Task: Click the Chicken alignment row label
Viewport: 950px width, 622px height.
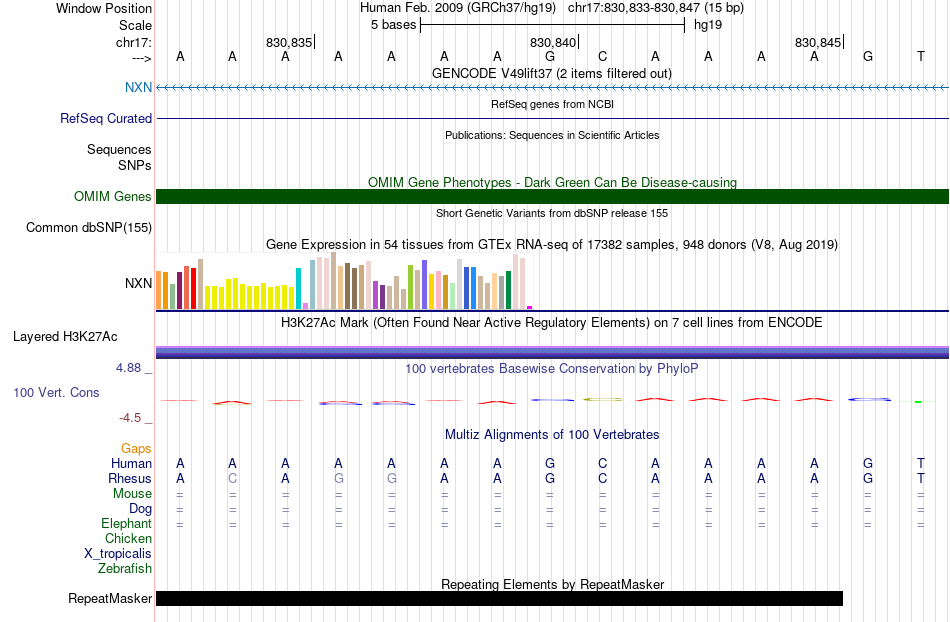Action: (128, 538)
